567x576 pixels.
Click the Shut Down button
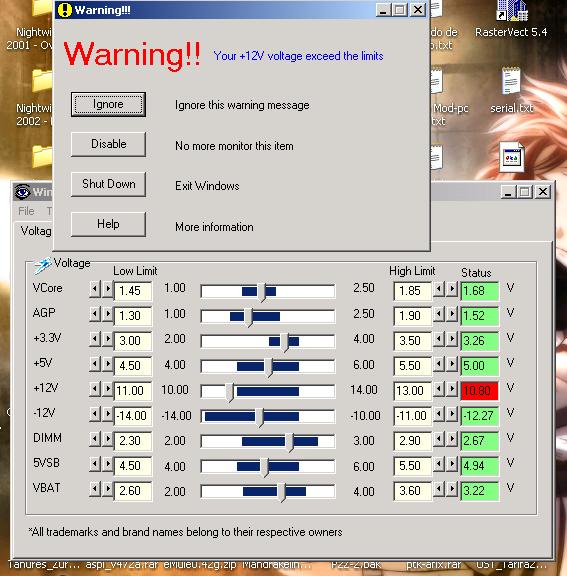(x=108, y=184)
